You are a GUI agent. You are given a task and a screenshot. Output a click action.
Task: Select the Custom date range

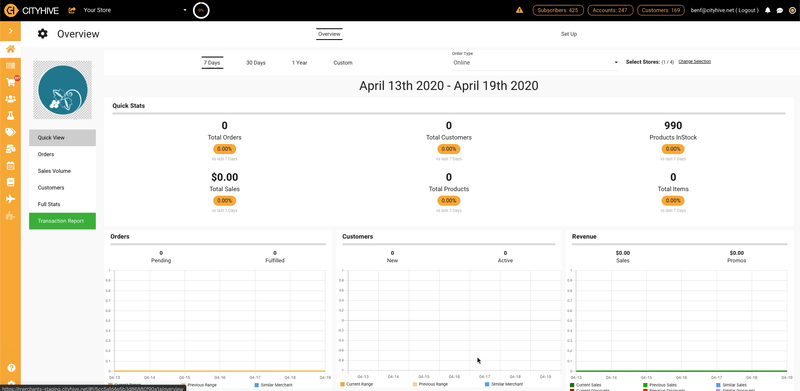click(343, 63)
